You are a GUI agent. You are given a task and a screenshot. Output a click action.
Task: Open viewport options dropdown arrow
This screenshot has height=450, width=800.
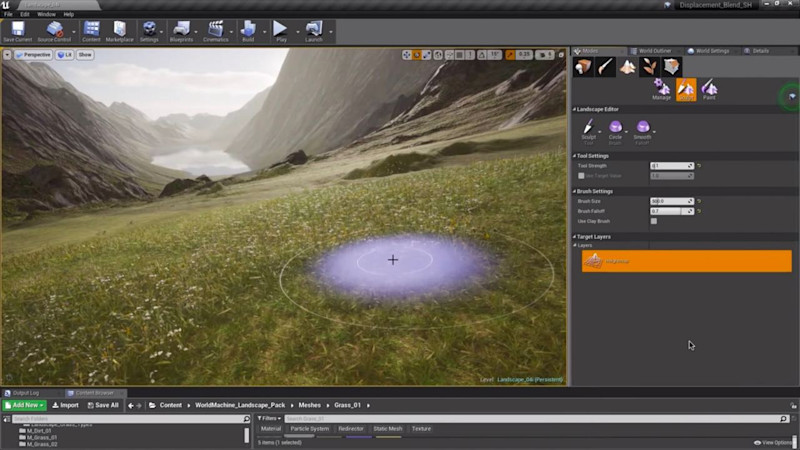(7, 55)
